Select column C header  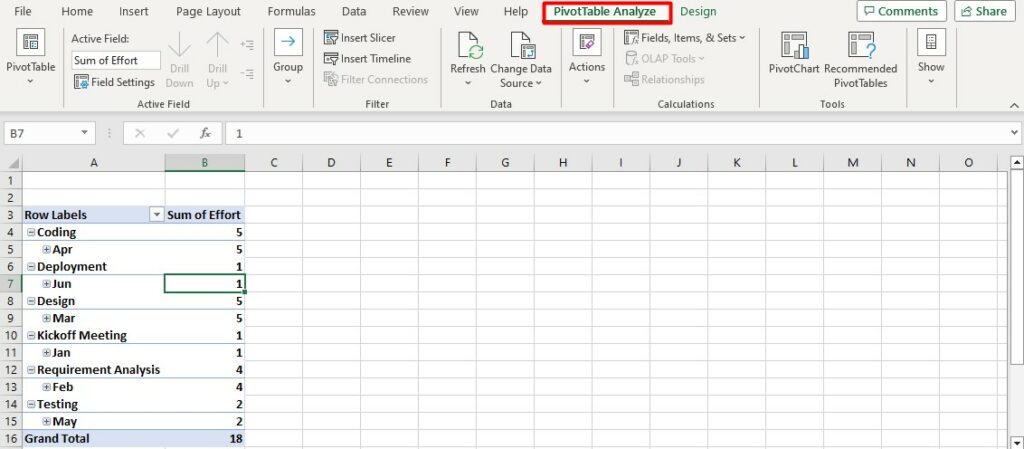[x=274, y=163]
